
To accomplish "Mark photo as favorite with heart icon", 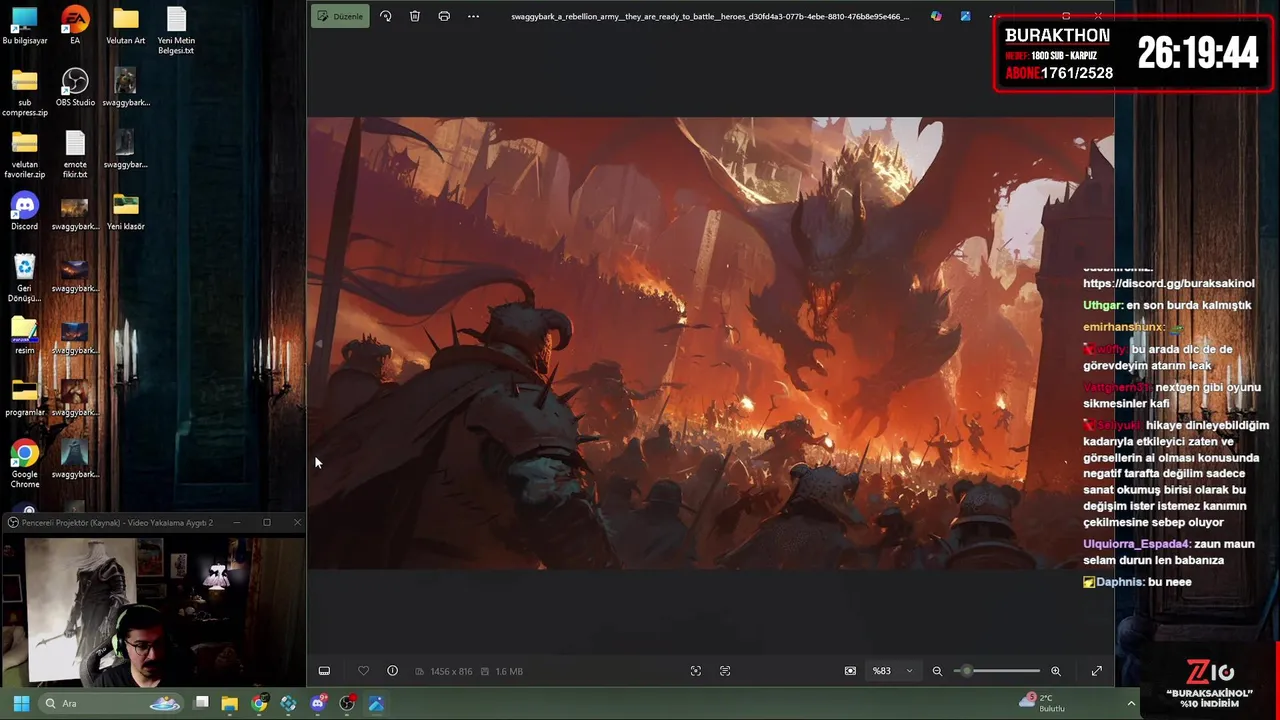I will pos(363,671).
